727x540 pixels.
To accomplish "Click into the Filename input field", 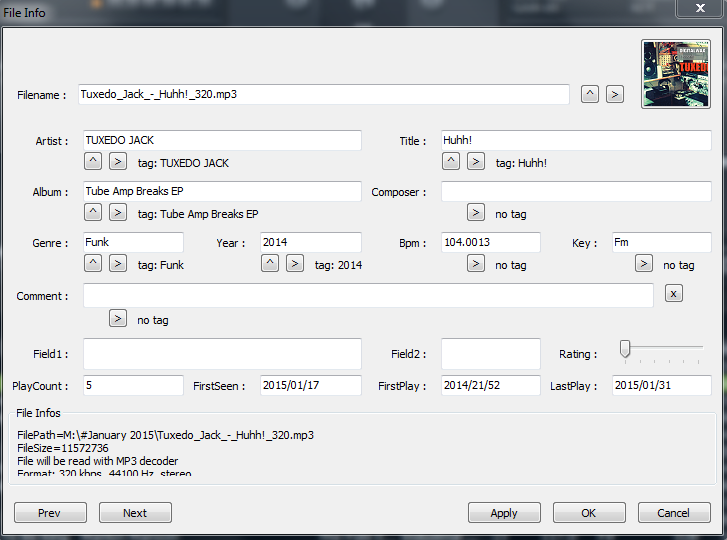I will (324, 94).
